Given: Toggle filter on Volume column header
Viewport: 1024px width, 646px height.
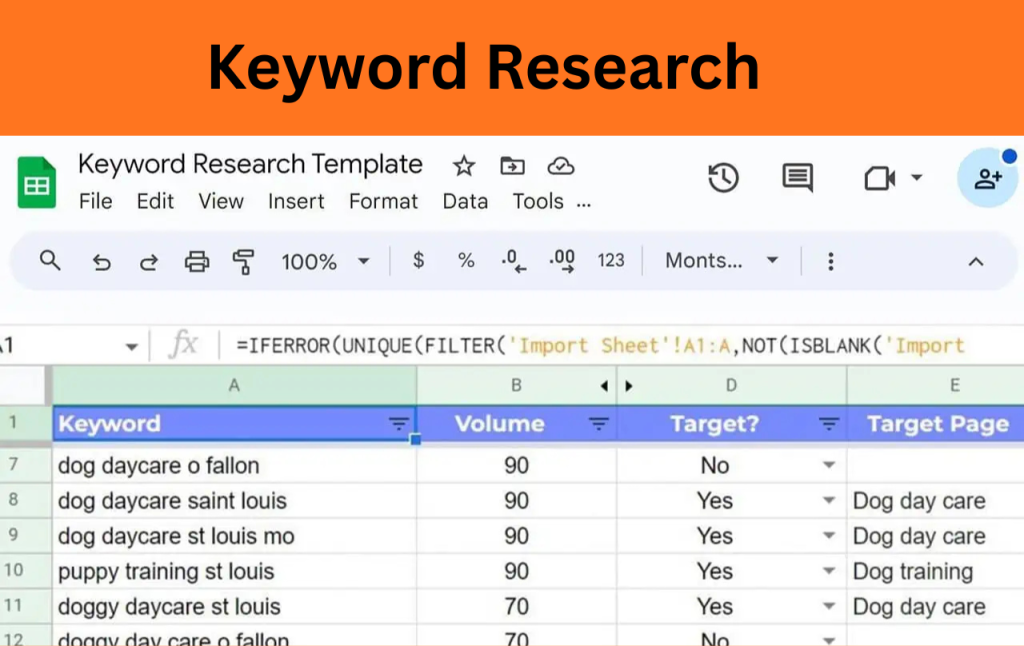Looking at the screenshot, I should pos(598,424).
